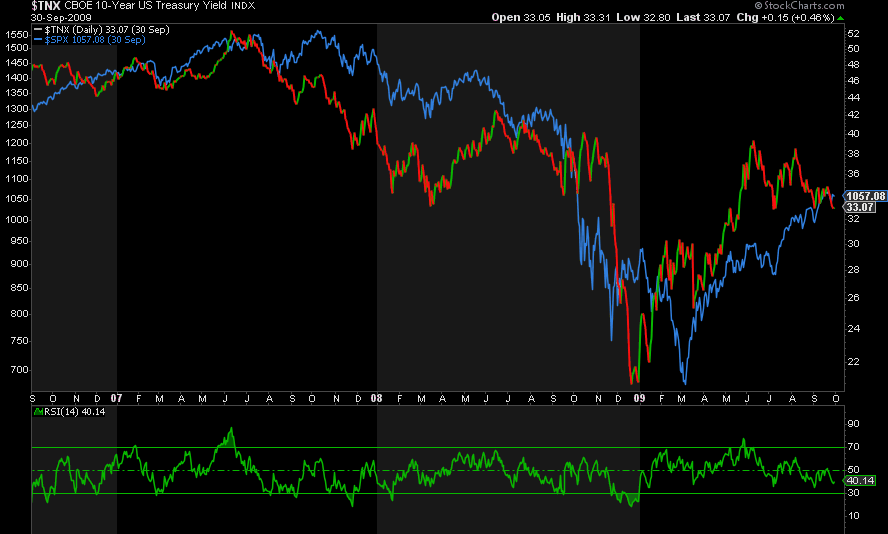Click the 850 level on left axis

click(19, 288)
